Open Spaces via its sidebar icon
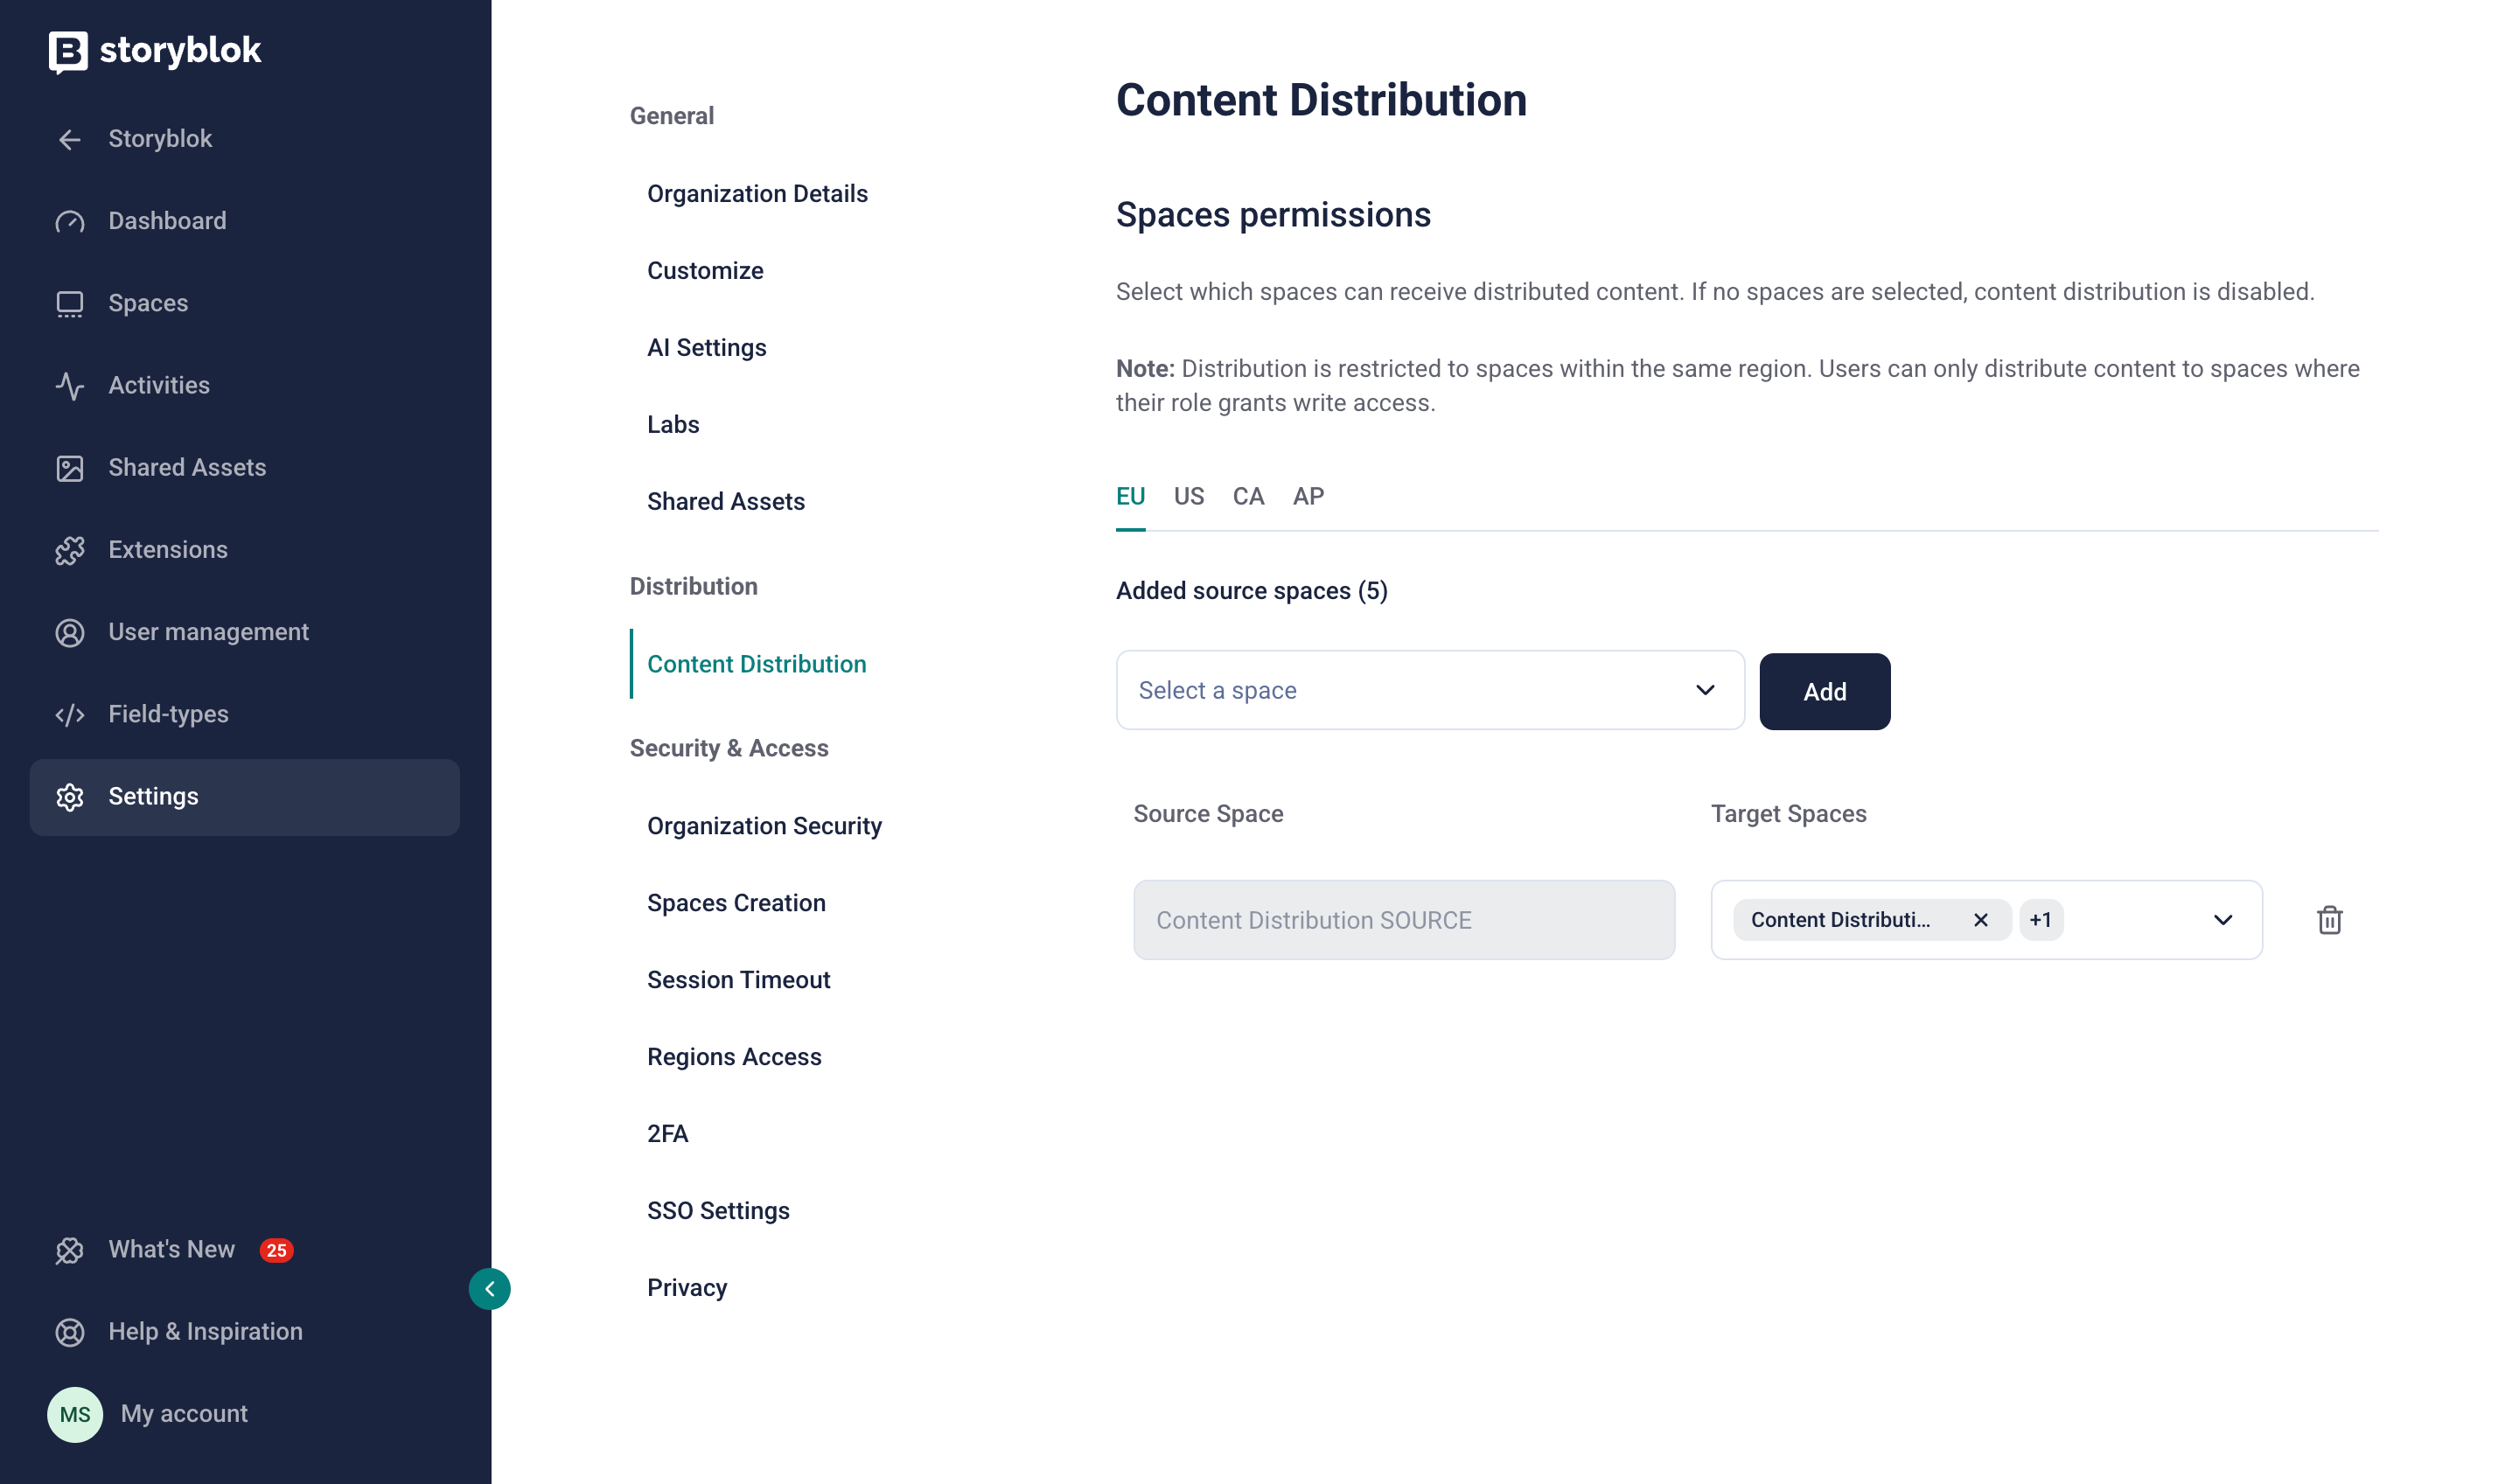Image resolution: width=2519 pixels, height=1484 pixels. (70, 304)
